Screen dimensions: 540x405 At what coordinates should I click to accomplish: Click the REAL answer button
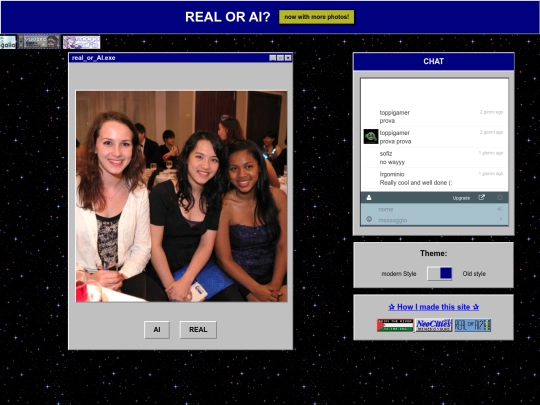click(198, 330)
